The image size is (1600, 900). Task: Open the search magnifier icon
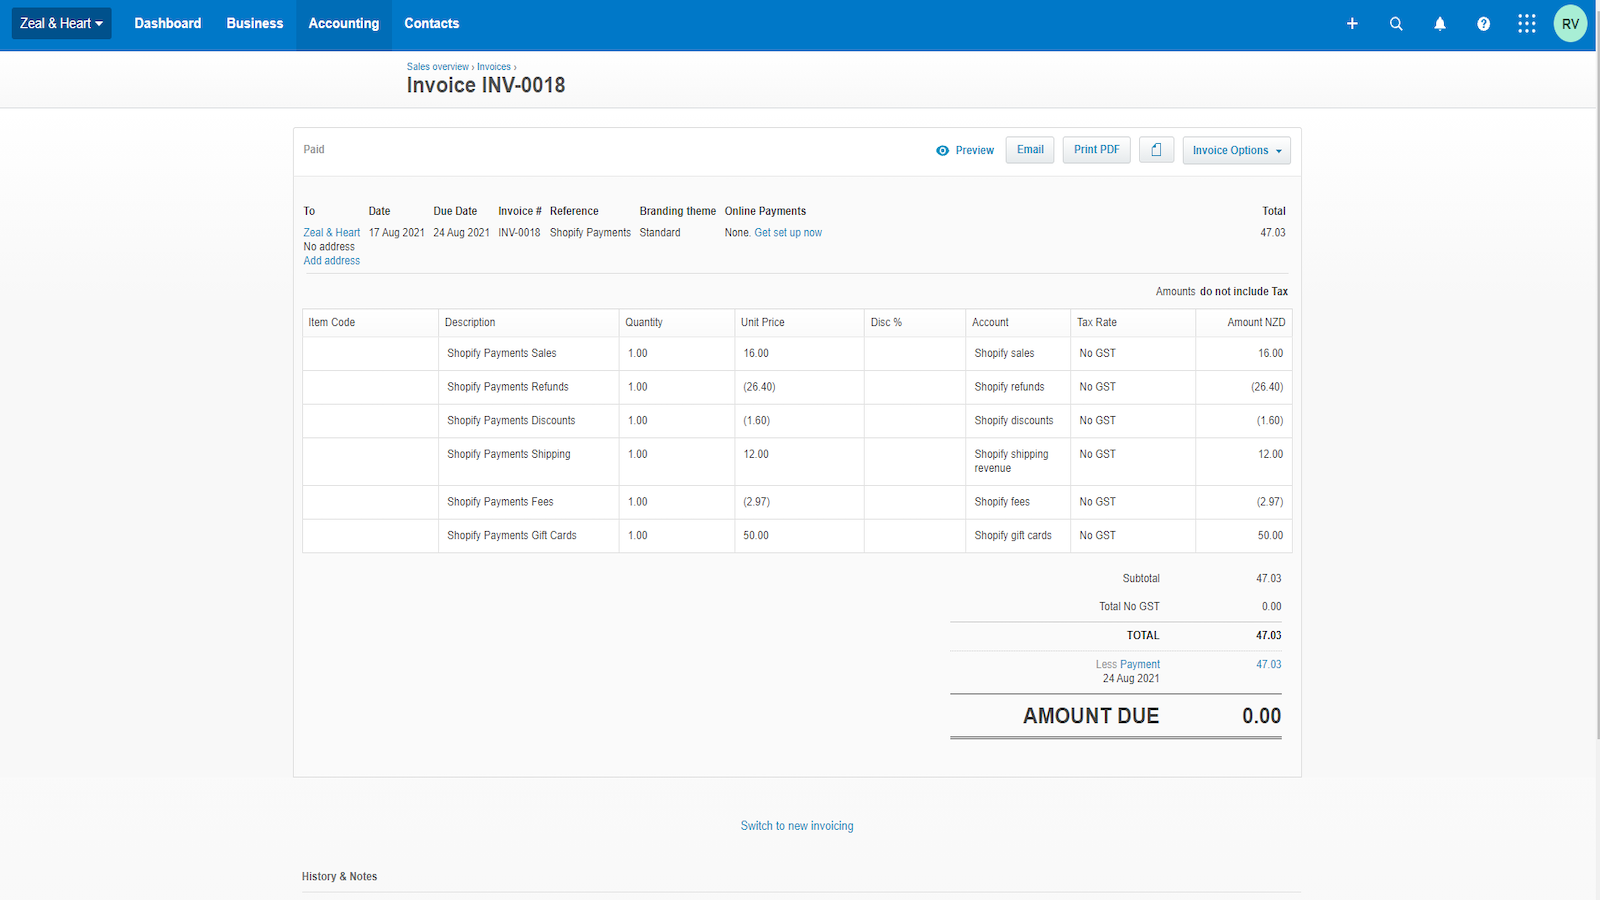coord(1396,23)
